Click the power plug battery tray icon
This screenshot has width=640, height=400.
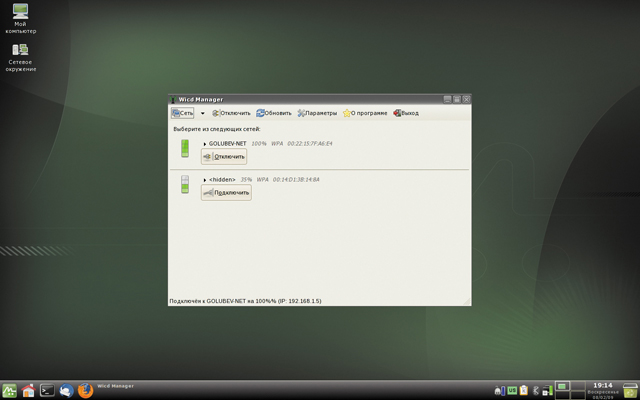(x=500, y=391)
